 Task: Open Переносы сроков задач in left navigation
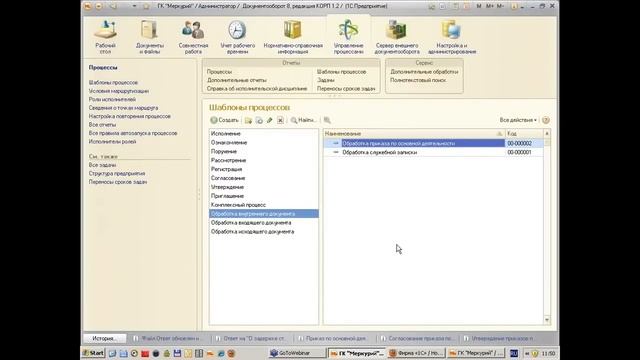point(118,182)
